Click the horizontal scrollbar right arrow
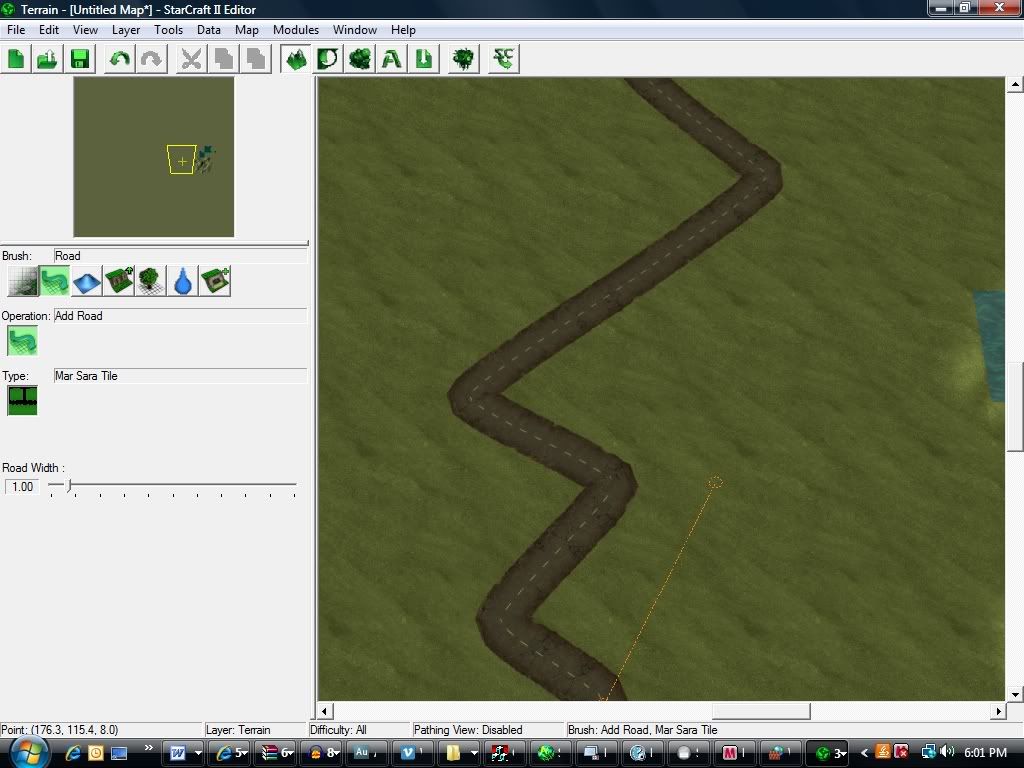The image size is (1024, 768). coord(998,711)
